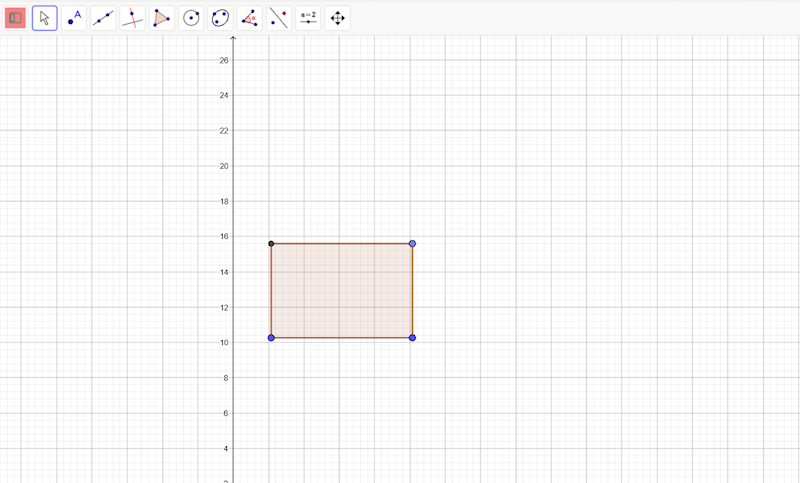Click the y-axis label 26
Viewport: 800px width, 483px height.
[224, 60]
